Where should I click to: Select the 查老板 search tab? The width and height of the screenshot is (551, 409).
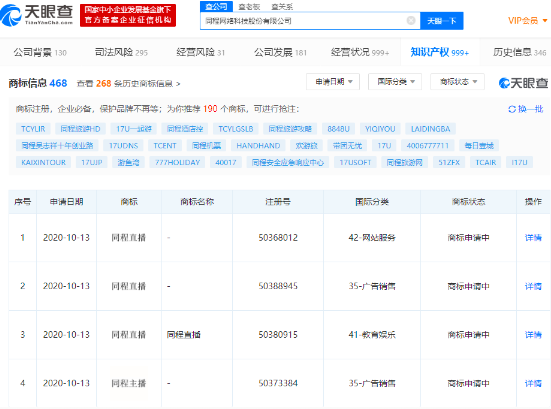[249, 7]
